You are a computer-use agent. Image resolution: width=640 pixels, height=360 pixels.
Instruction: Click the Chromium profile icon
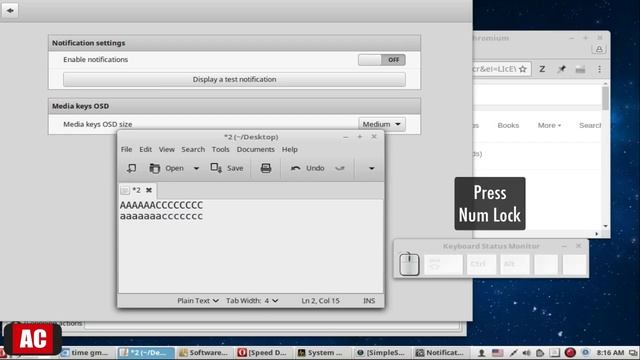pos(599,49)
